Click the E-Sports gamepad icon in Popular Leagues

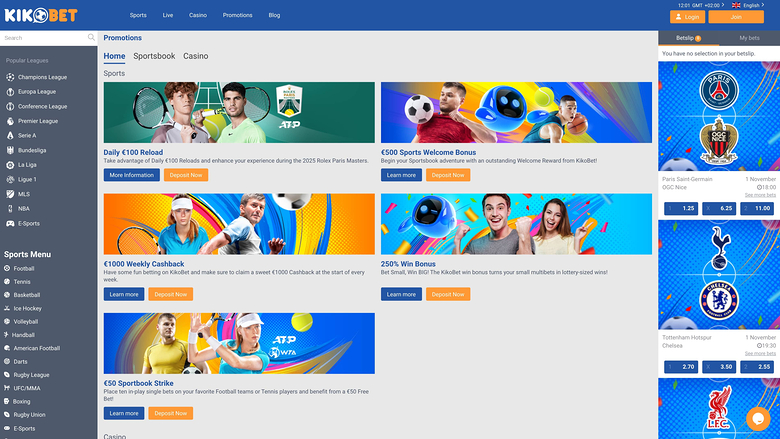click(x=10, y=223)
